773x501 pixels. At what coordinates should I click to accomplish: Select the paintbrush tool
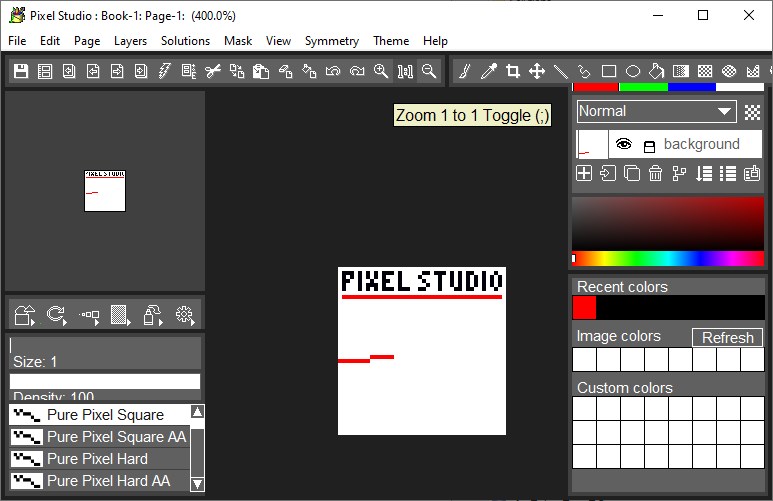pyautogui.click(x=464, y=72)
